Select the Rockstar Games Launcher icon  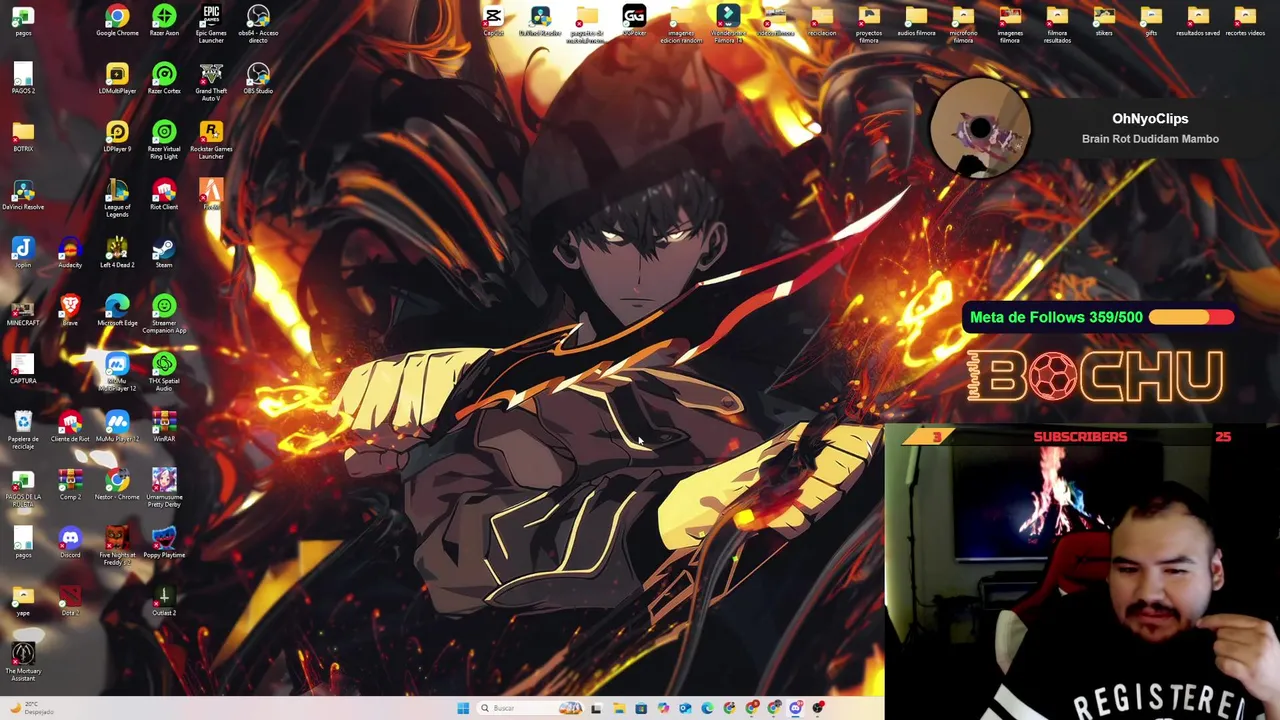211,140
